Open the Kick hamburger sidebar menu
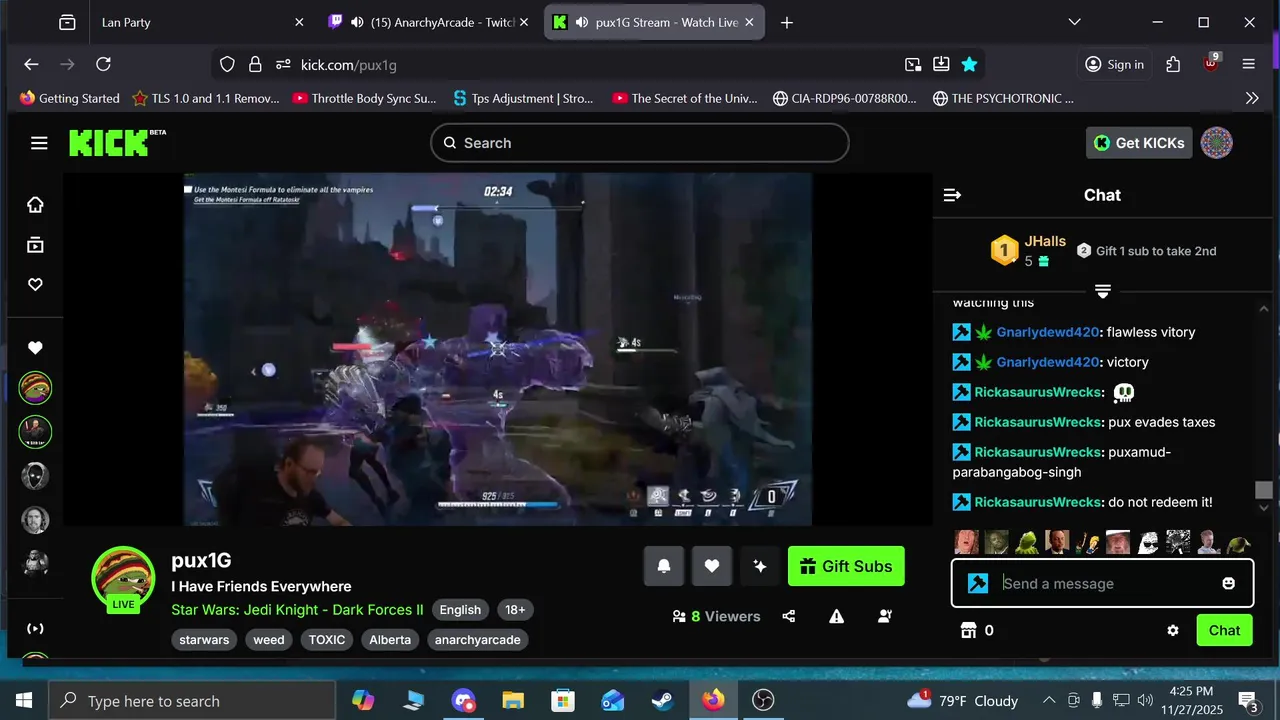 click(x=39, y=143)
